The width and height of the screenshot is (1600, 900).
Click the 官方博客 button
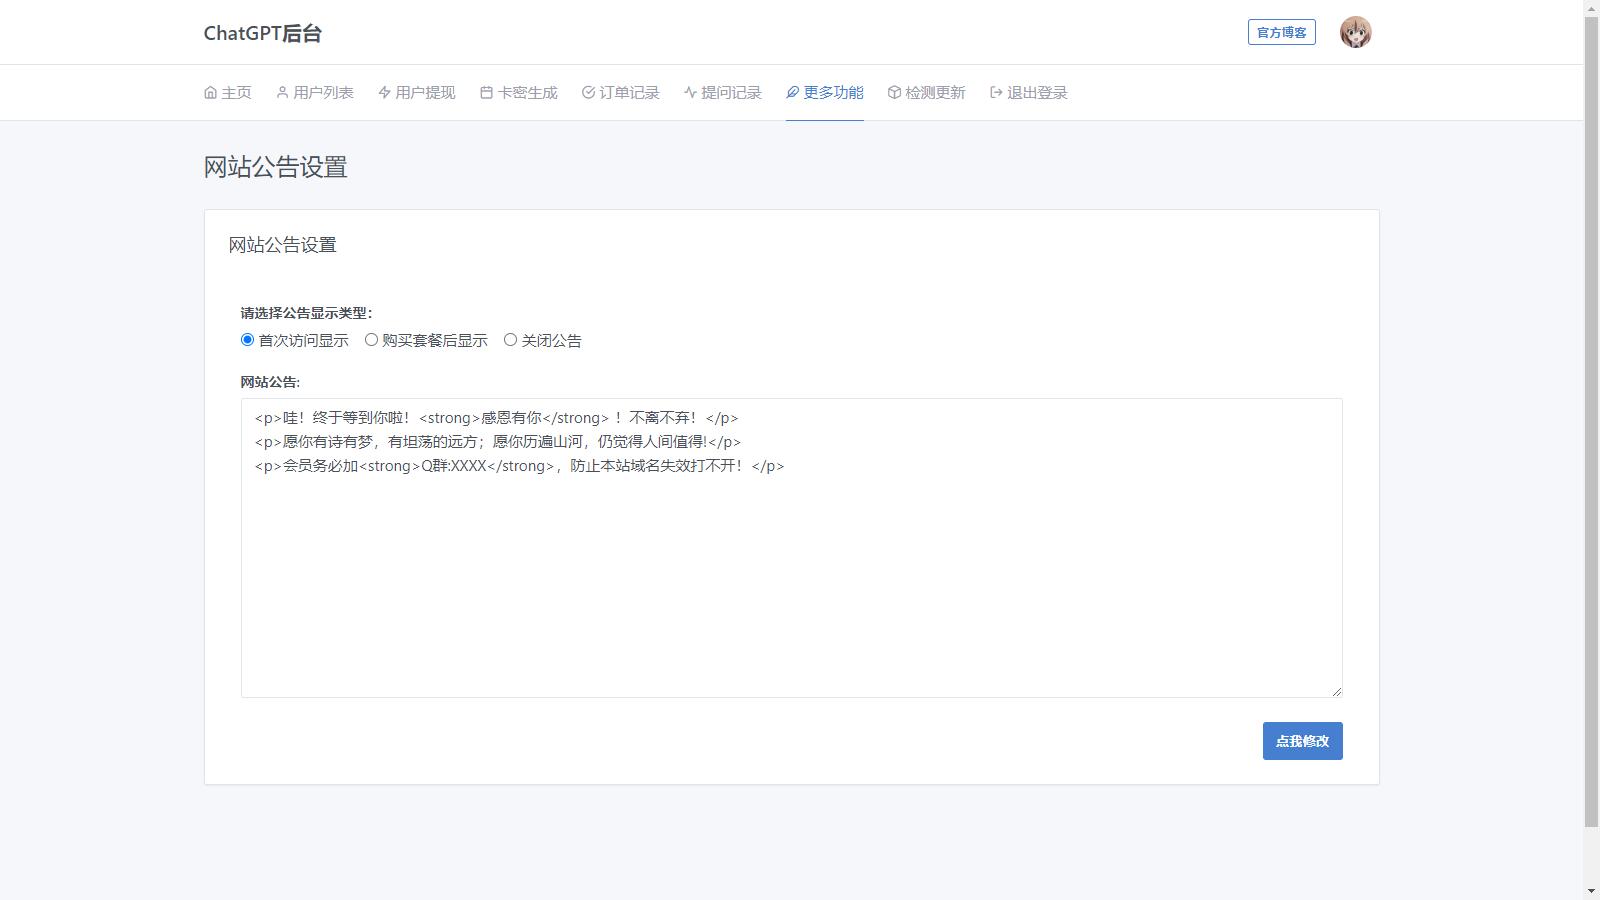[x=1281, y=33]
